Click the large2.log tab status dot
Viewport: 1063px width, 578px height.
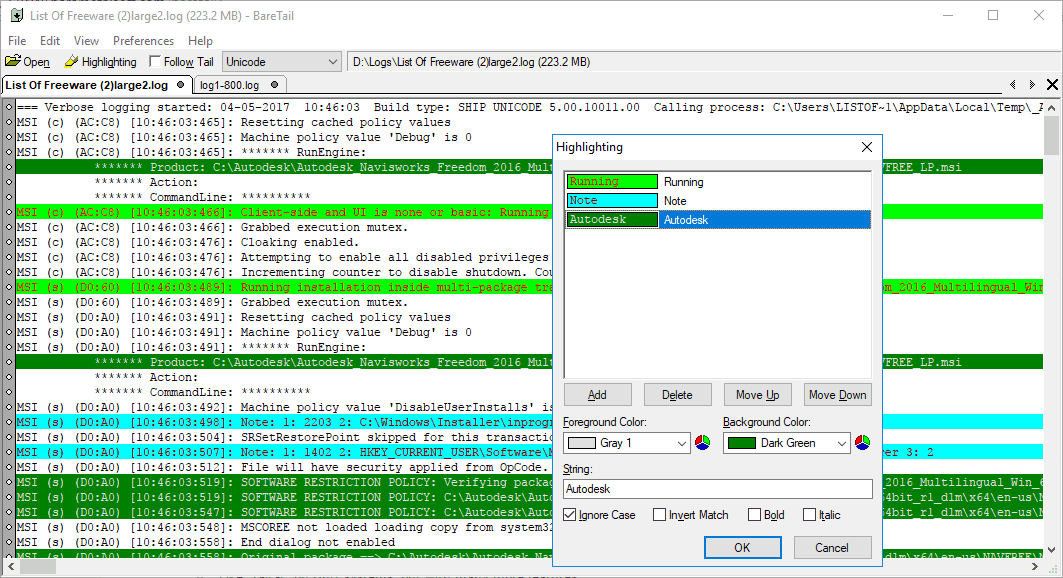tap(180, 85)
